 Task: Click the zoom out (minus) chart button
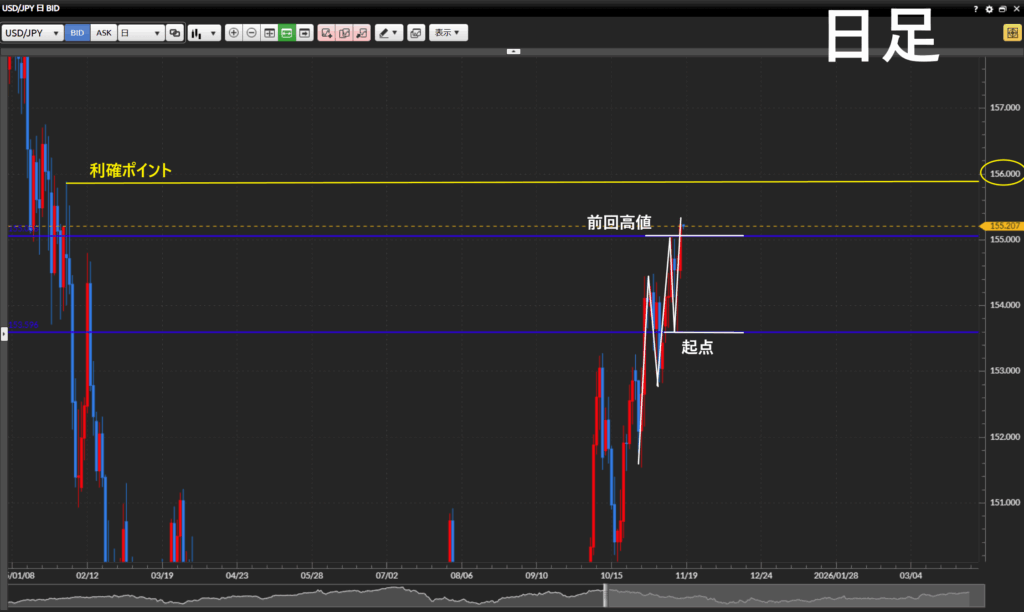pos(251,33)
